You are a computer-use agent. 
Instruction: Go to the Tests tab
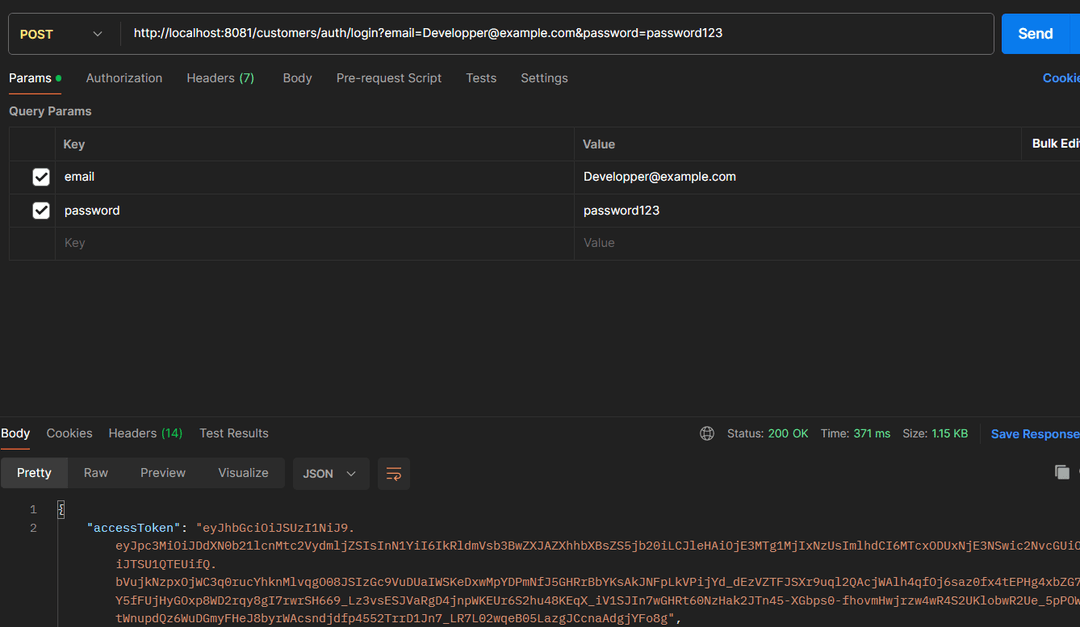point(481,78)
